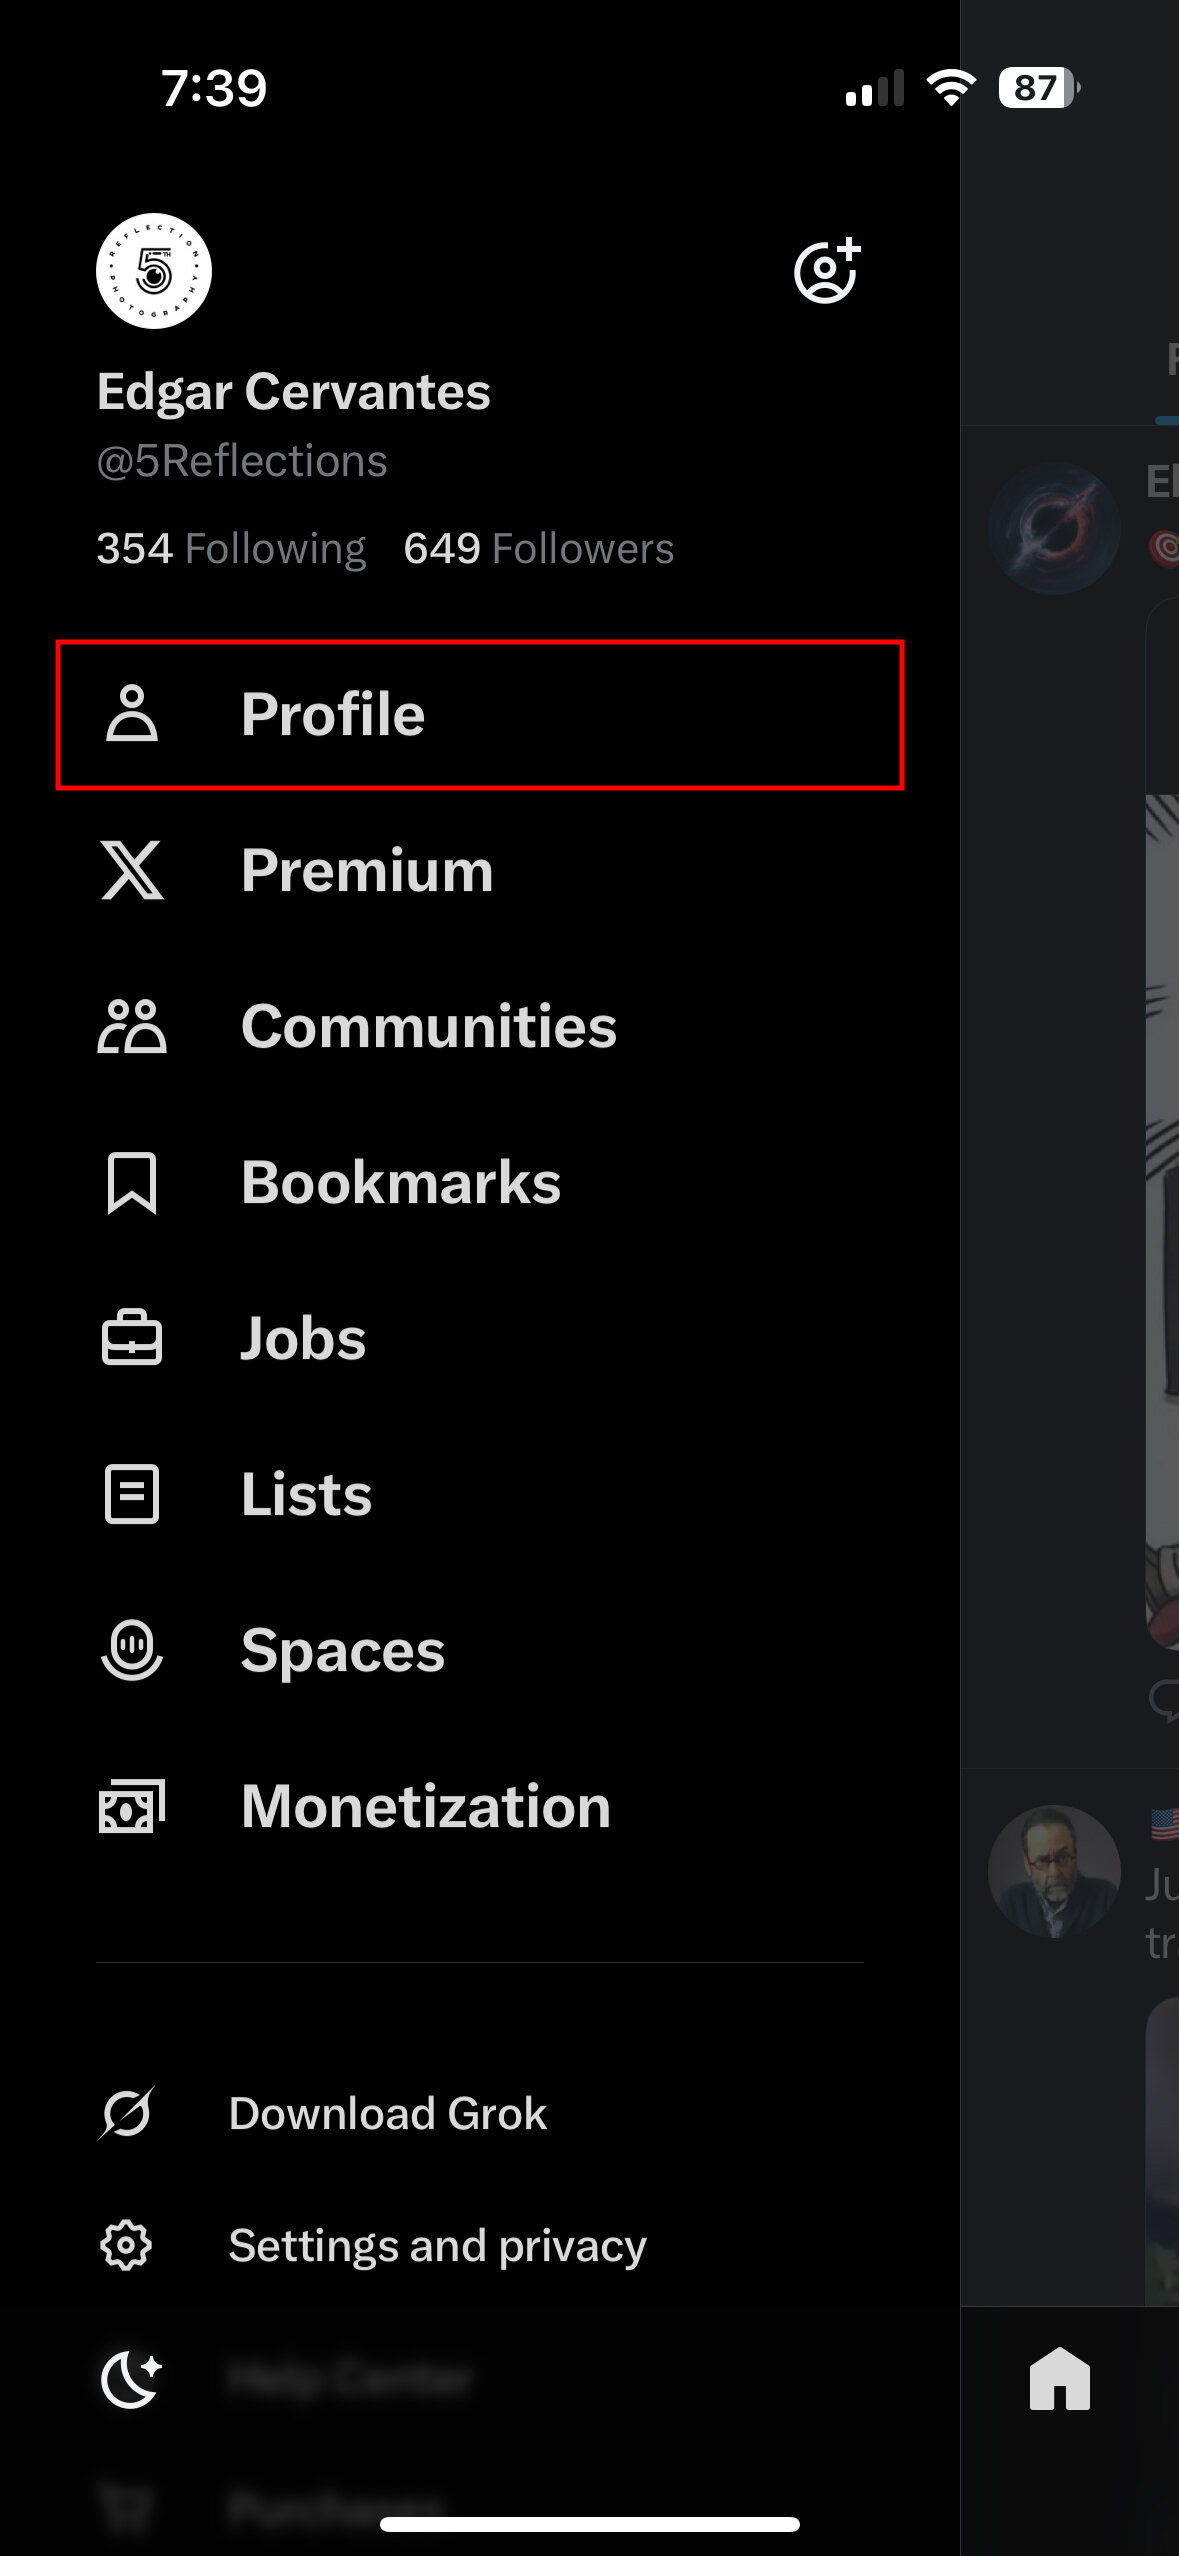View the 649 Followers list
The height and width of the screenshot is (2556, 1179).
point(539,549)
